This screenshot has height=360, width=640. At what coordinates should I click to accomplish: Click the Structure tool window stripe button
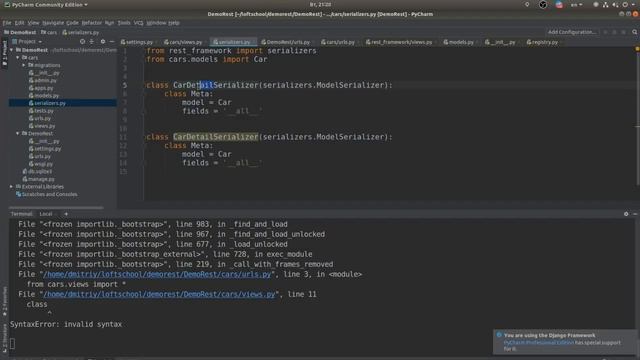point(4,338)
